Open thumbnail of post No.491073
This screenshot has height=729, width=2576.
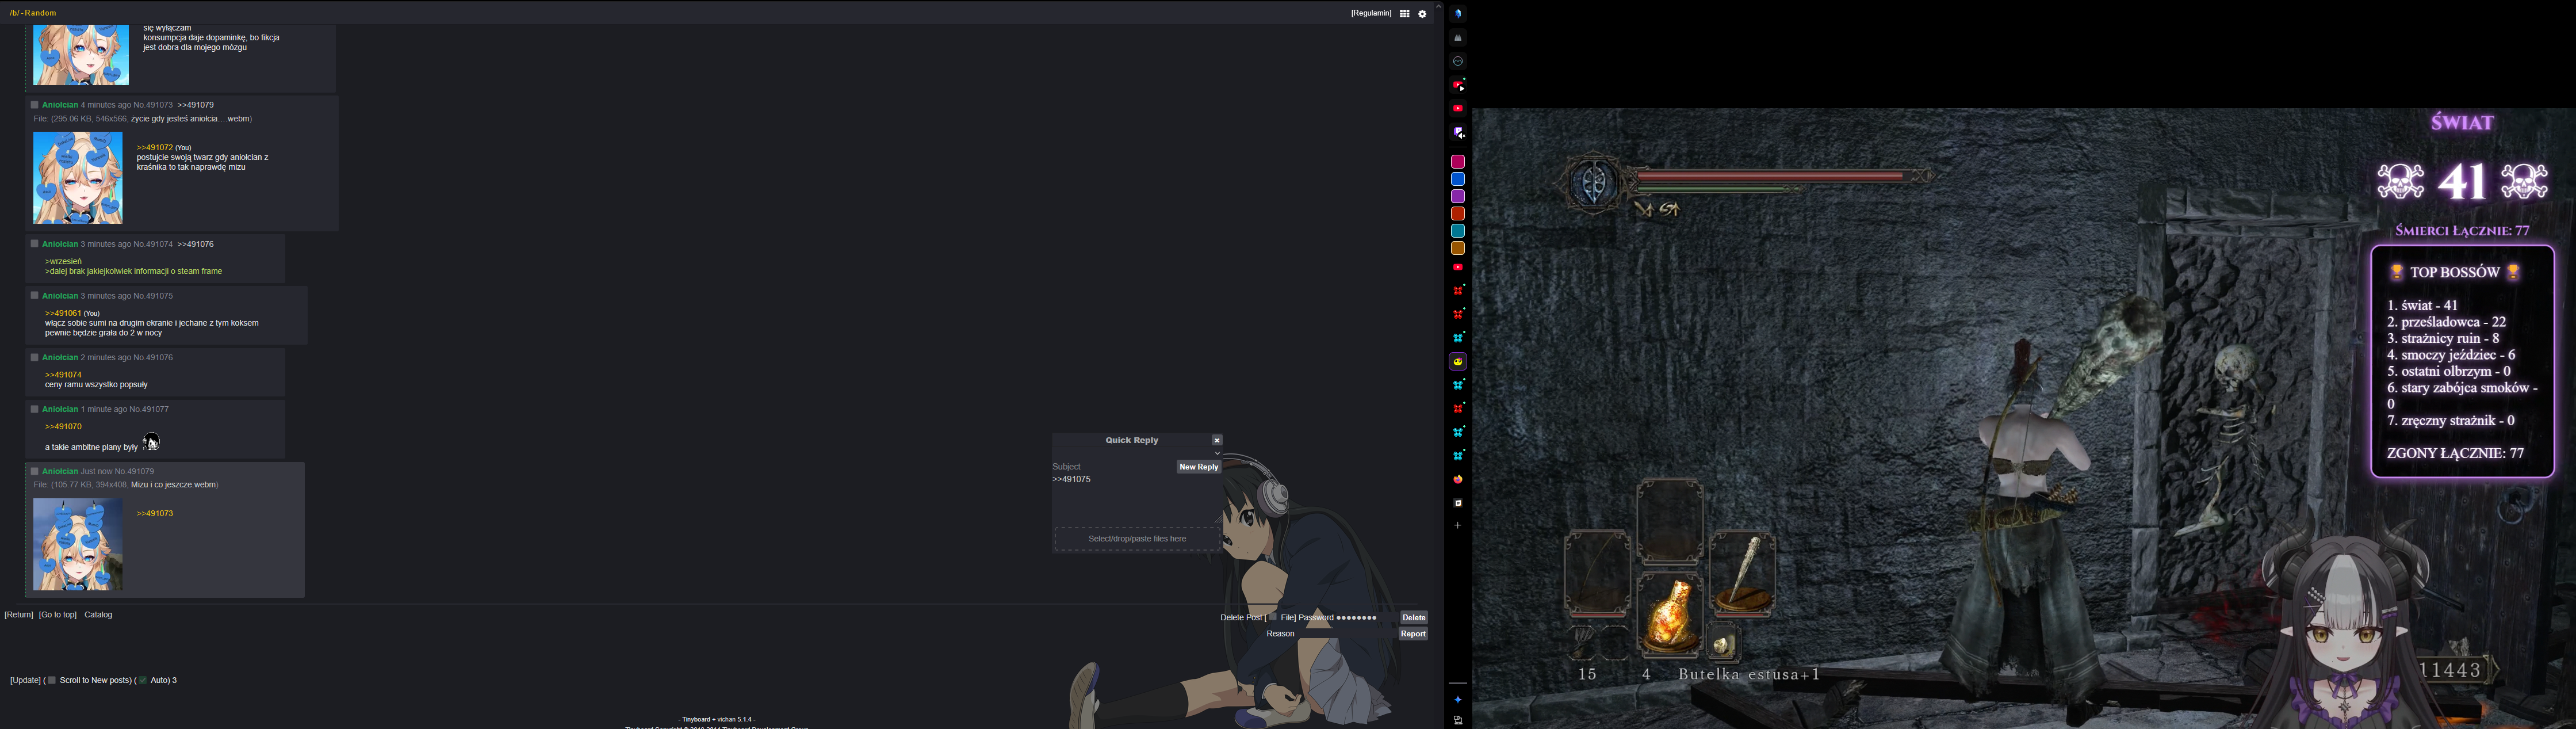click(x=78, y=178)
